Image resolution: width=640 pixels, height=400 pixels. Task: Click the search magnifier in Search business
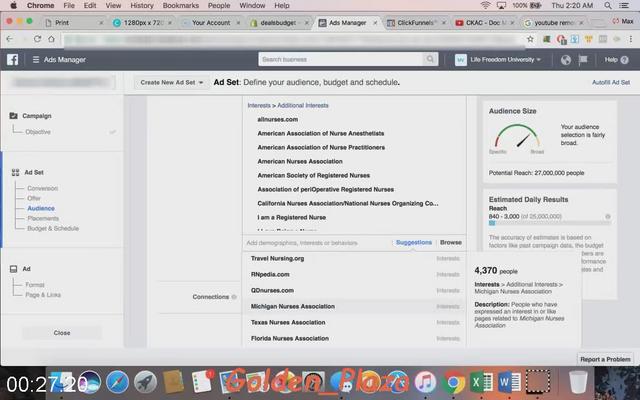[x=430, y=59]
